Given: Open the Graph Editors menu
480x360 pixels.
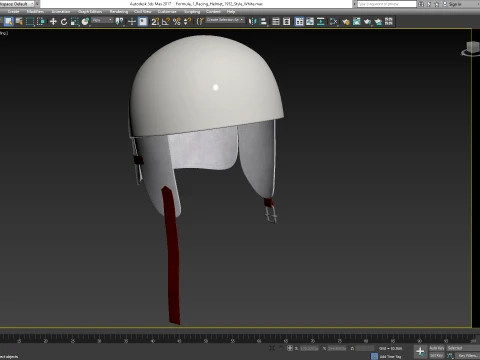Looking at the screenshot, I should (90, 11).
